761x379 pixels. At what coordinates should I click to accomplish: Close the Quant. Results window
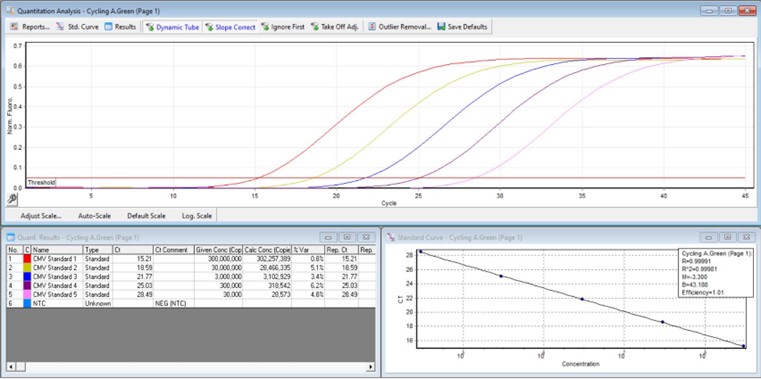(365, 237)
